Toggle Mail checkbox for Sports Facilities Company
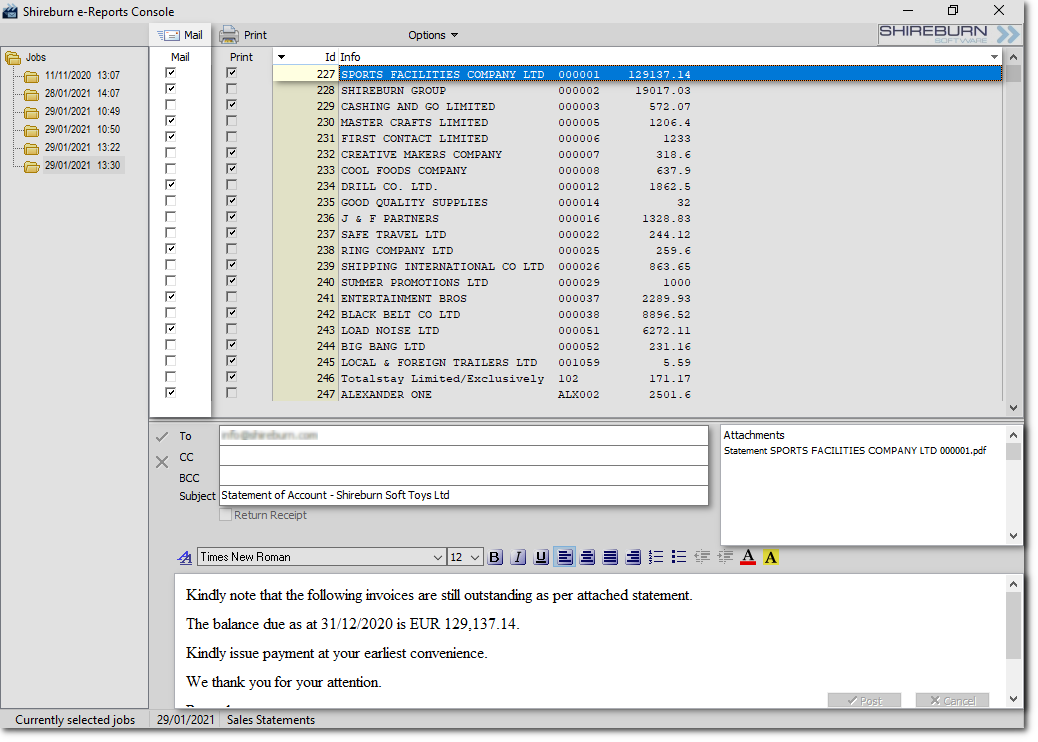The image size is (1038, 742). (x=171, y=73)
